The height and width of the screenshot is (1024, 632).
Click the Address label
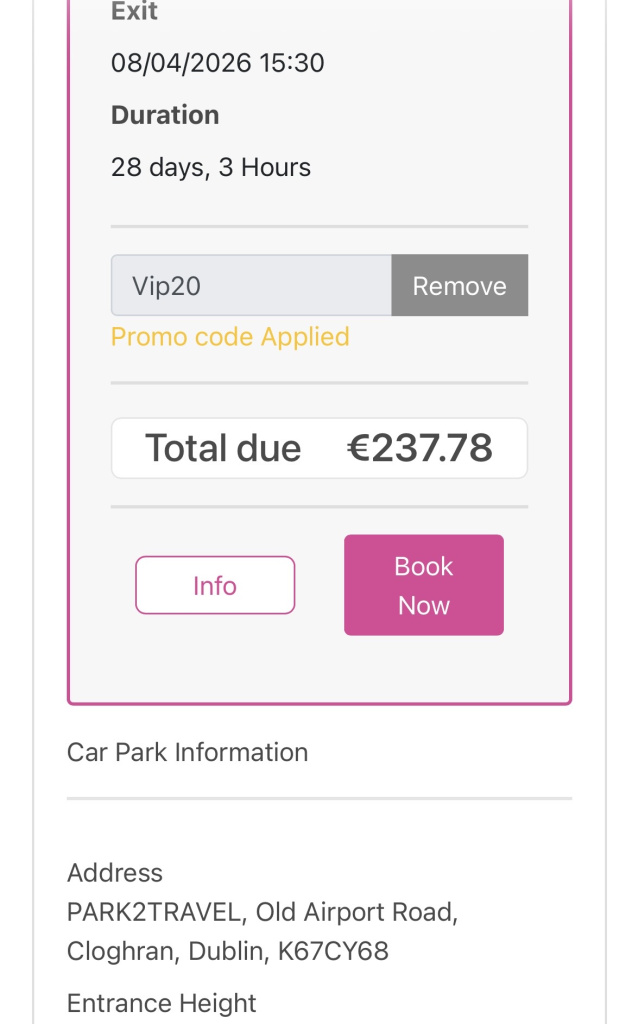115,873
